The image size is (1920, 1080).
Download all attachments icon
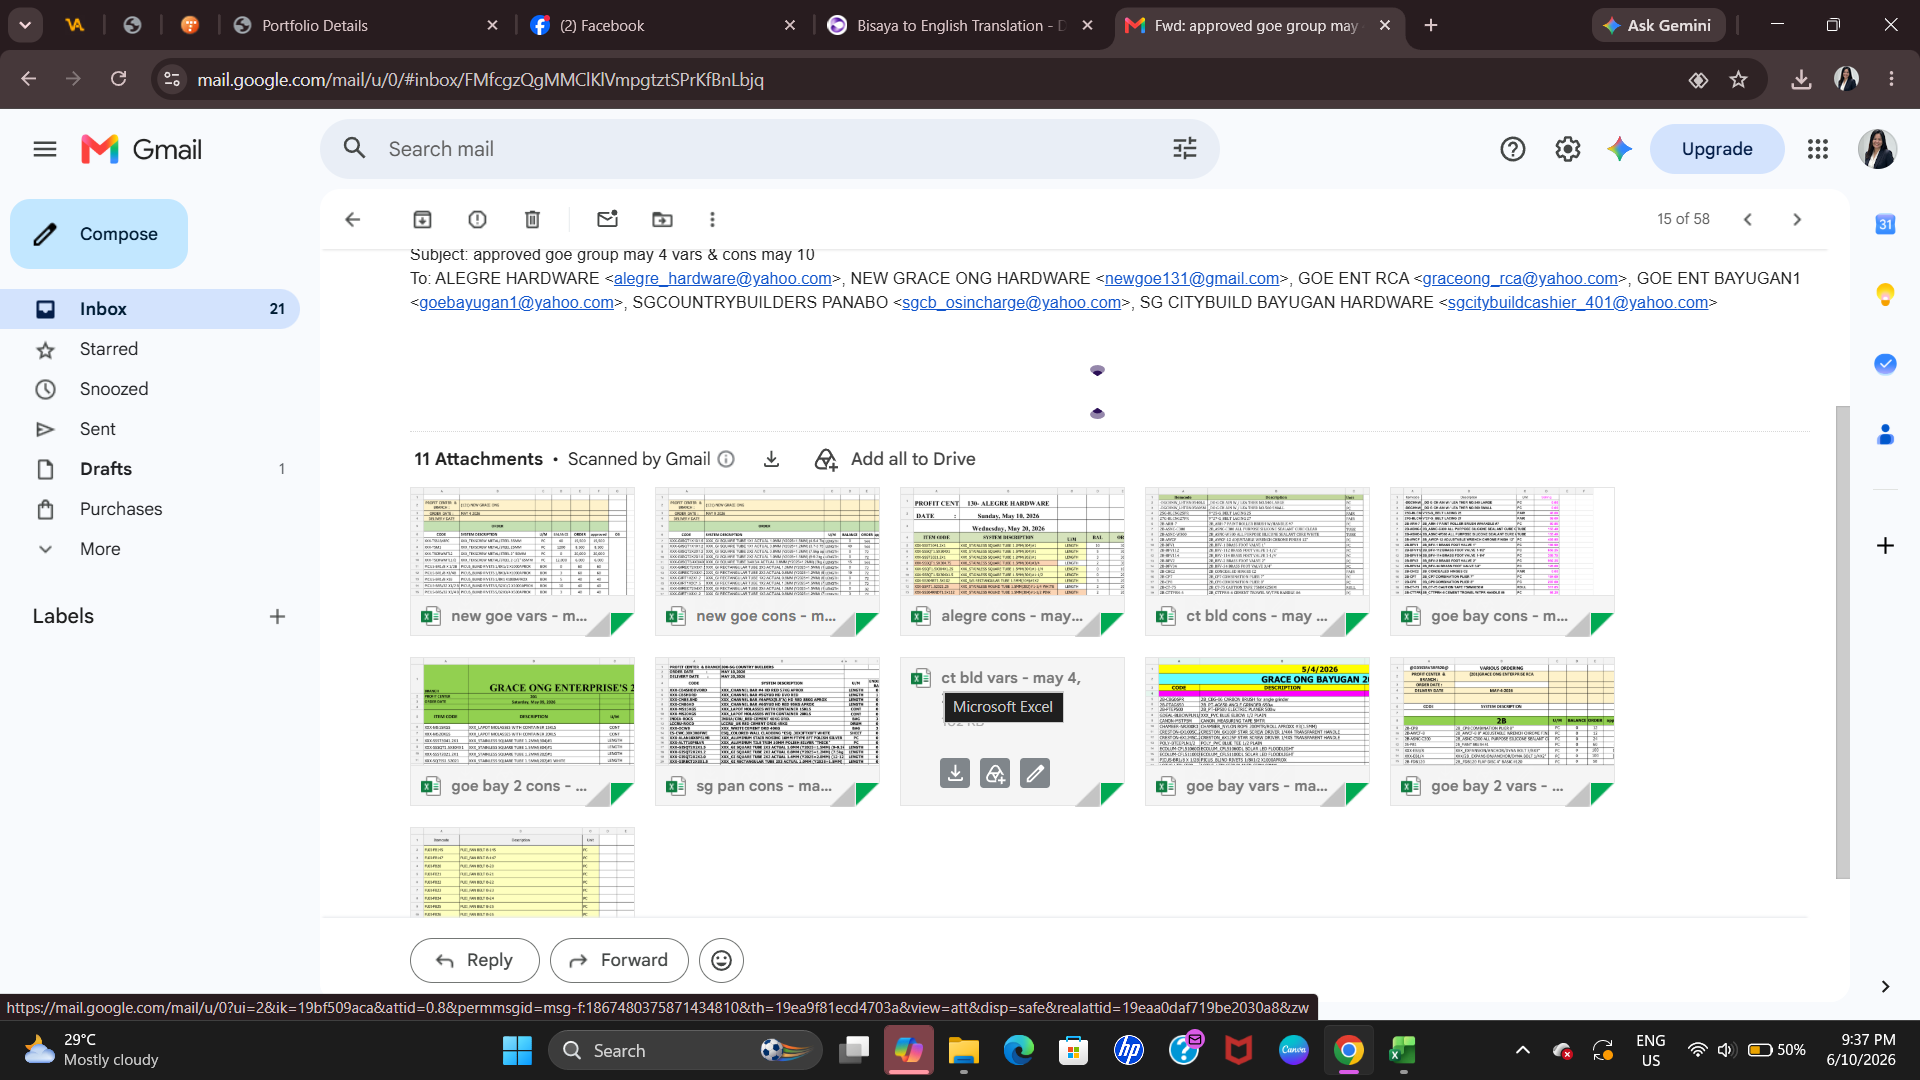tap(771, 459)
